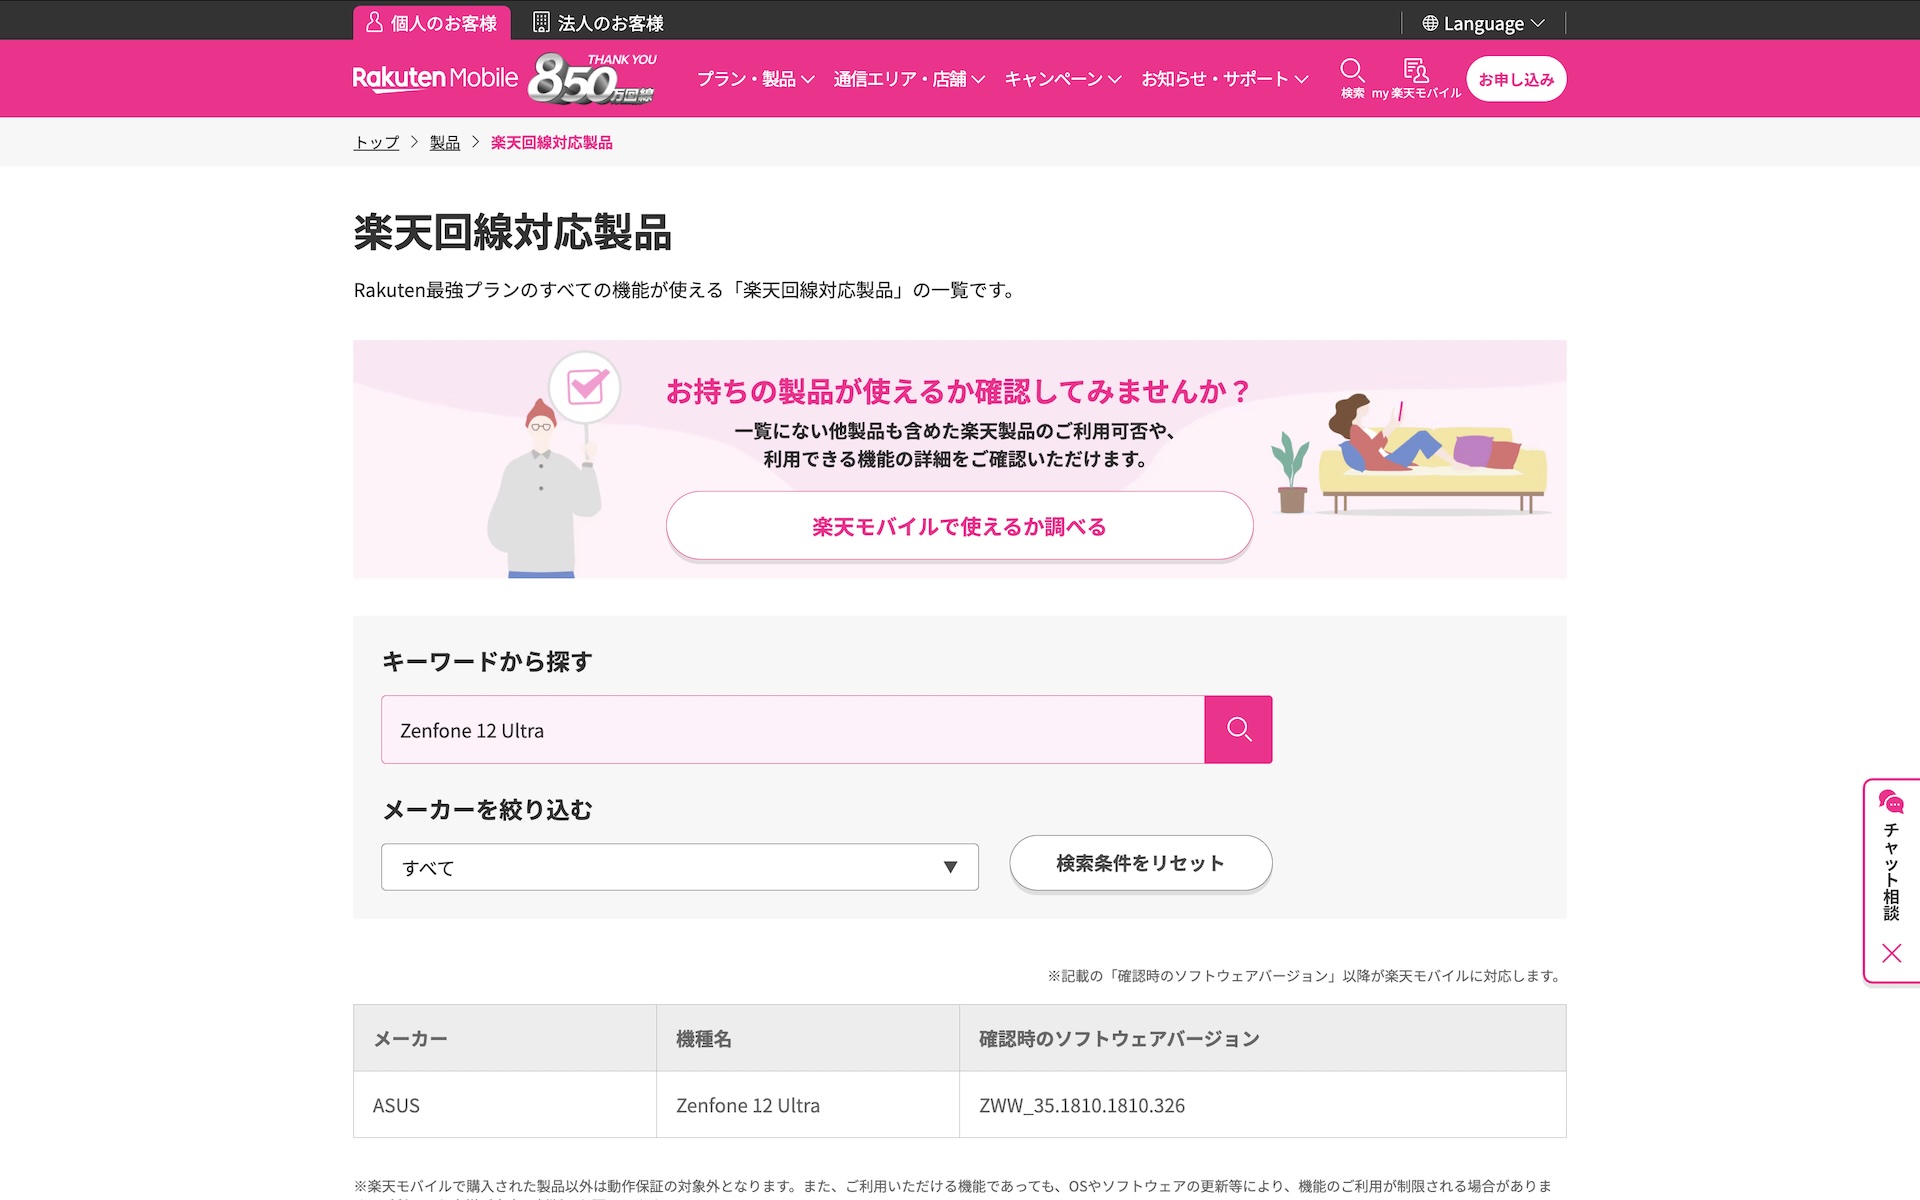1920x1200 pixels.
Task: Switch to the 個人のお客様 tab
Action: (431, 23)
